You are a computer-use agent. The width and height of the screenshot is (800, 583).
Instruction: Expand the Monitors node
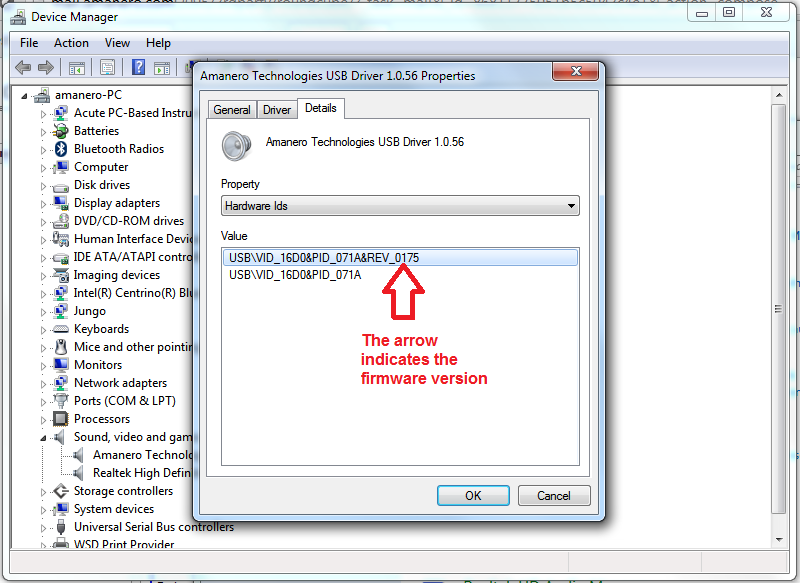pos(43,366)
